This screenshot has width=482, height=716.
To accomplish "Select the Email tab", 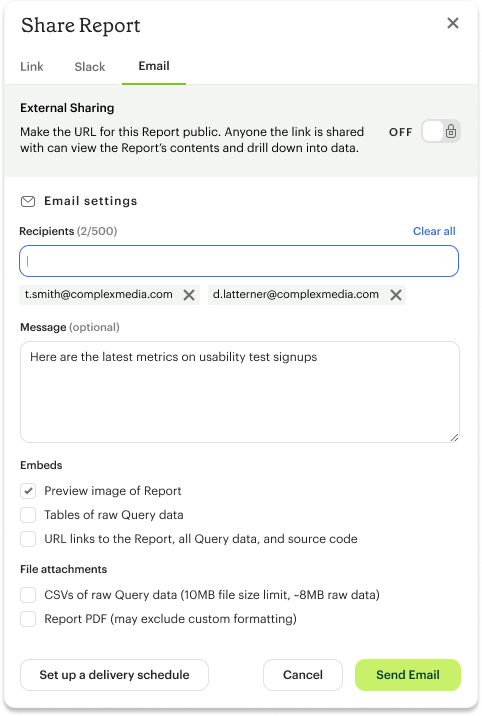I will 154,66.
